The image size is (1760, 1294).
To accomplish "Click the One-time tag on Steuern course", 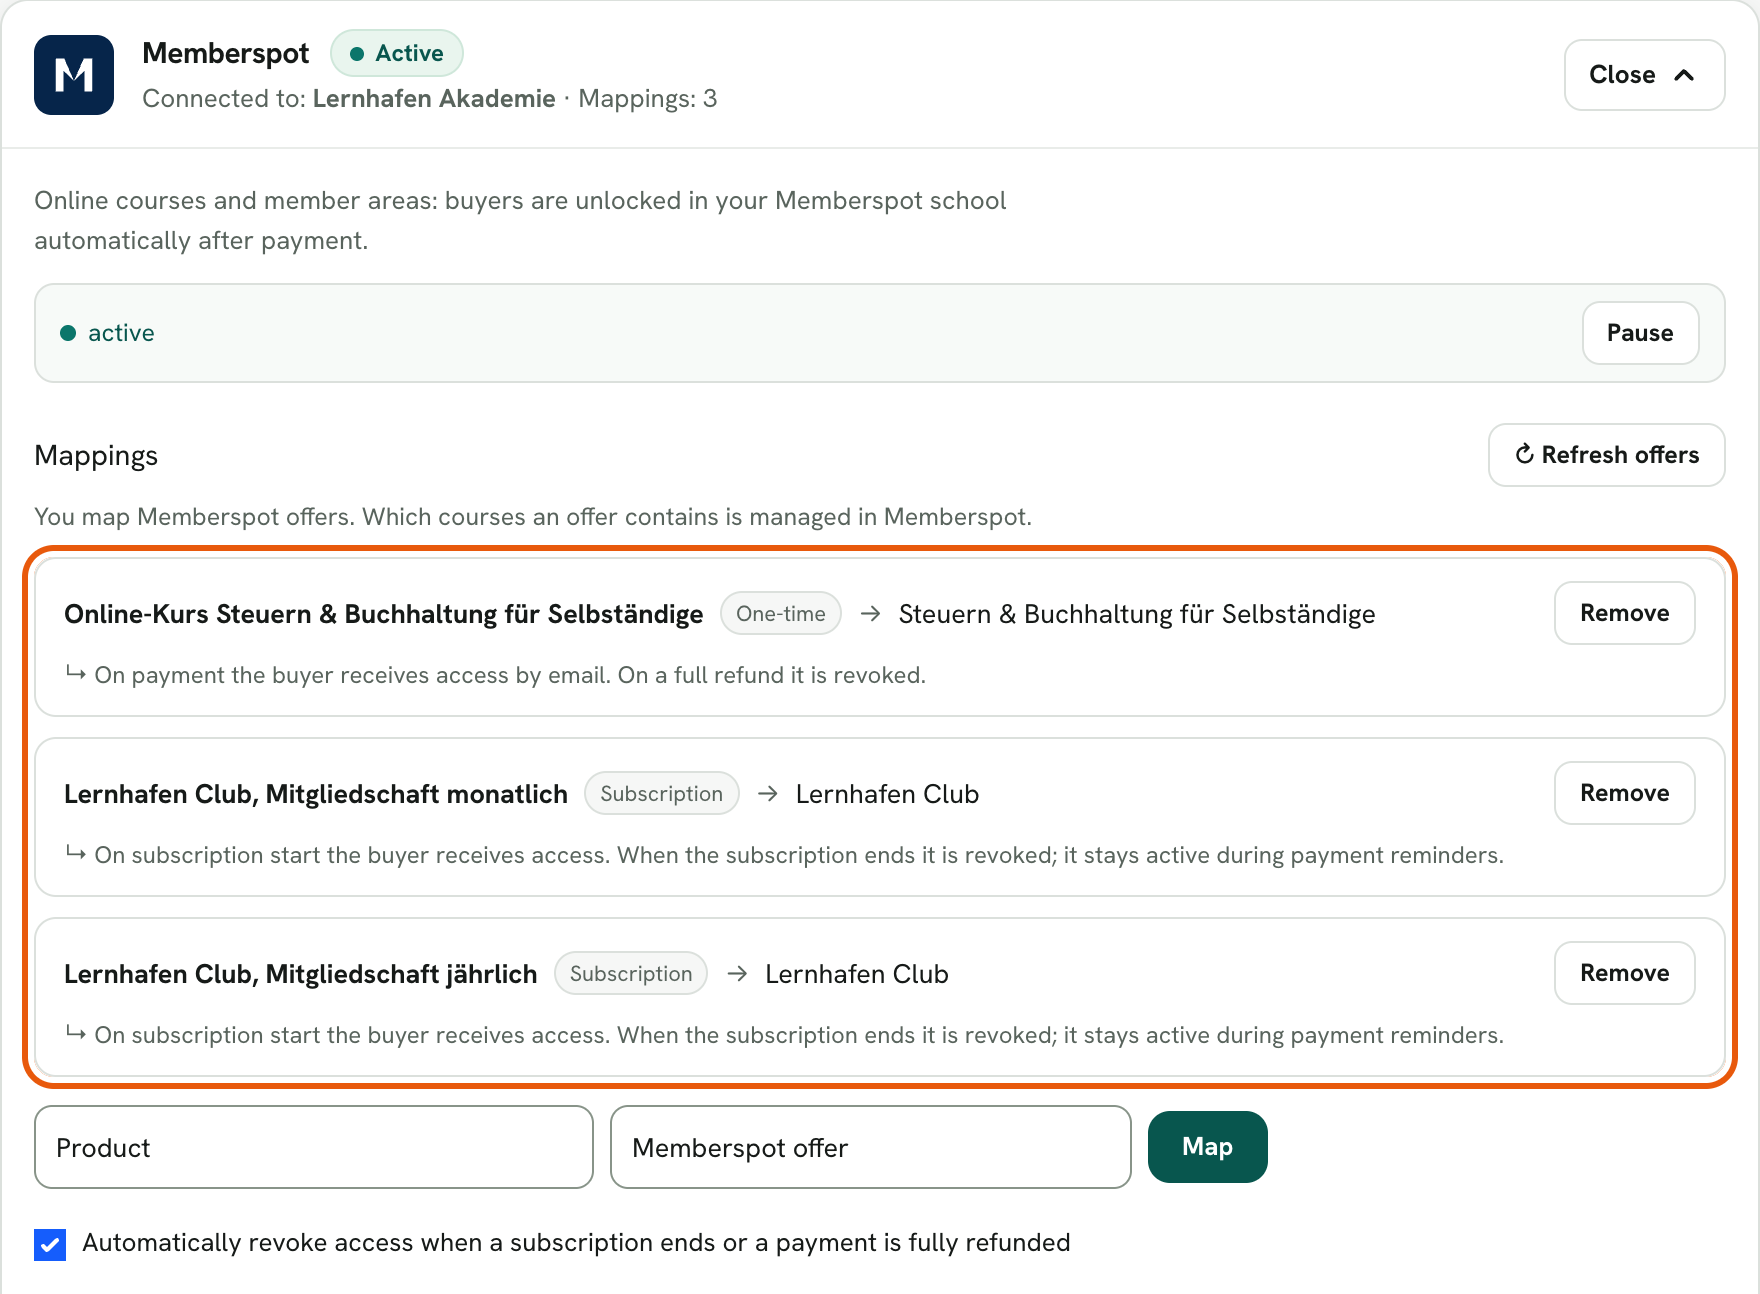I will click(x=781, y=613).
